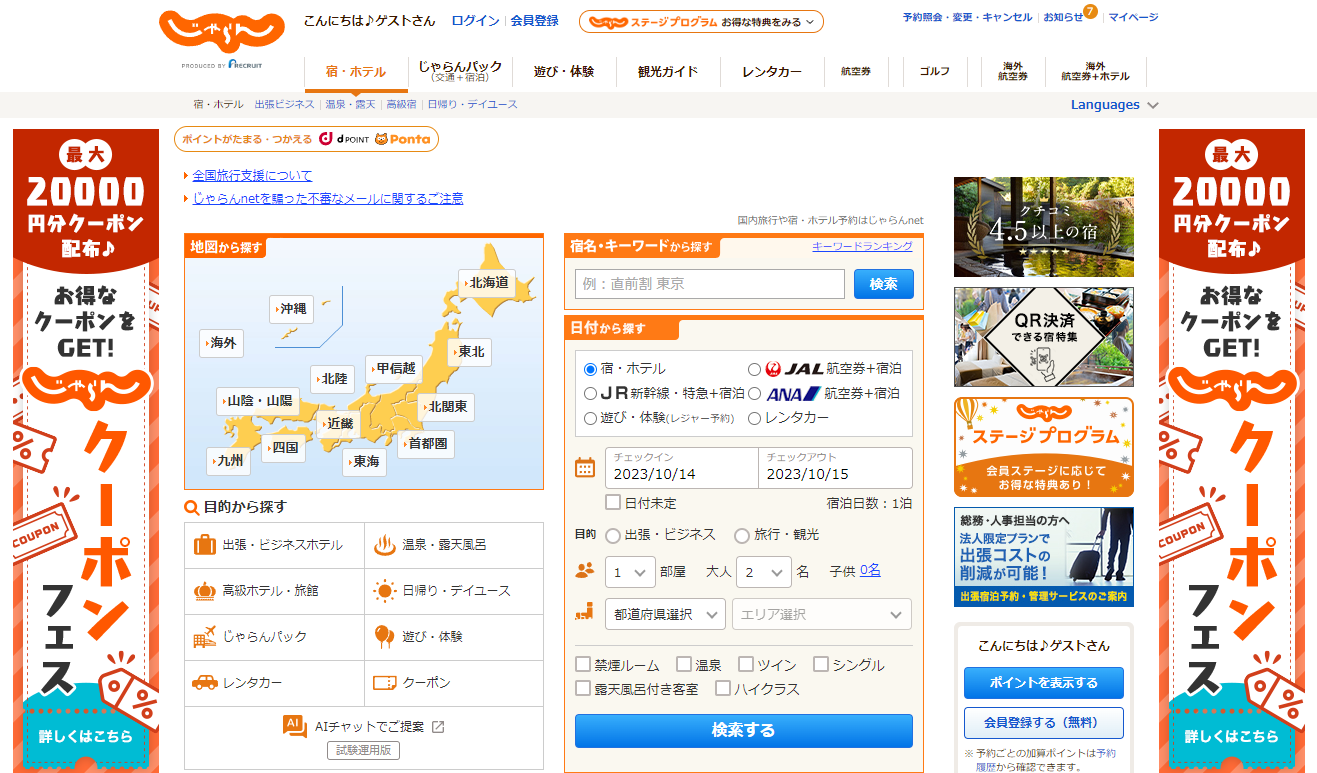Click the balloon icon for 遊び・体験

click(385, 637)
